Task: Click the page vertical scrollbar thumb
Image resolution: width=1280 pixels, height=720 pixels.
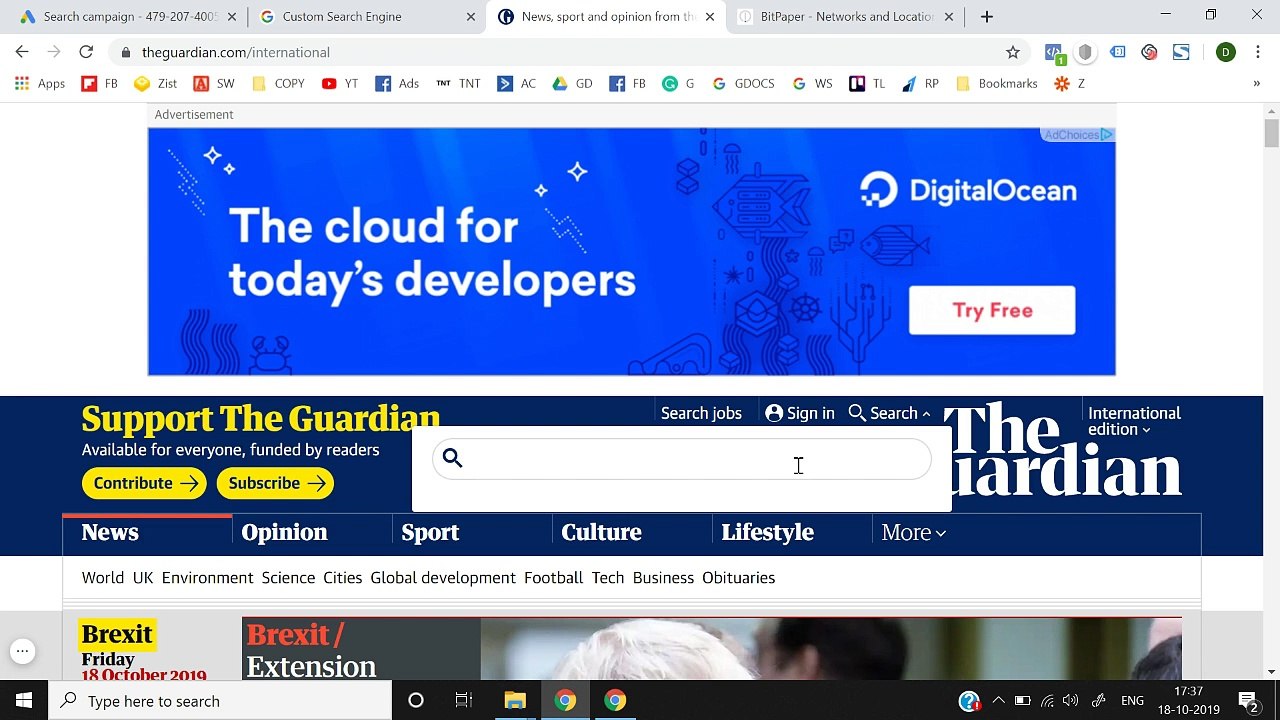Action: (1271, 133)
